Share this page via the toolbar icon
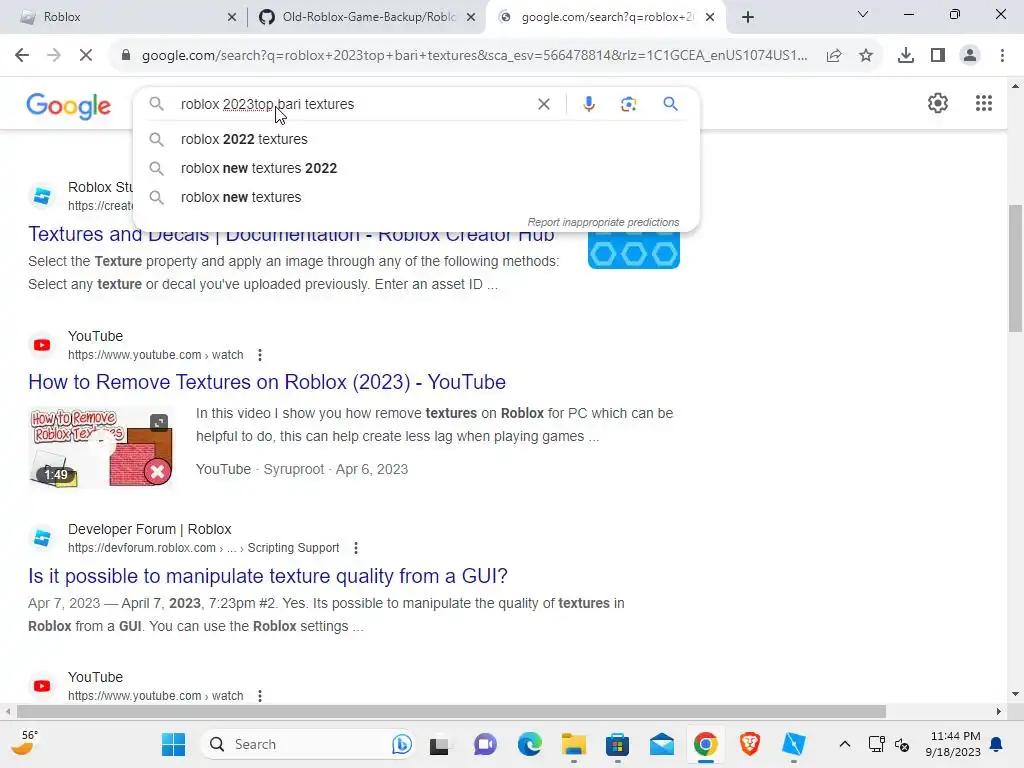Viewport: 1024px width, 768px height. point(834,56)
